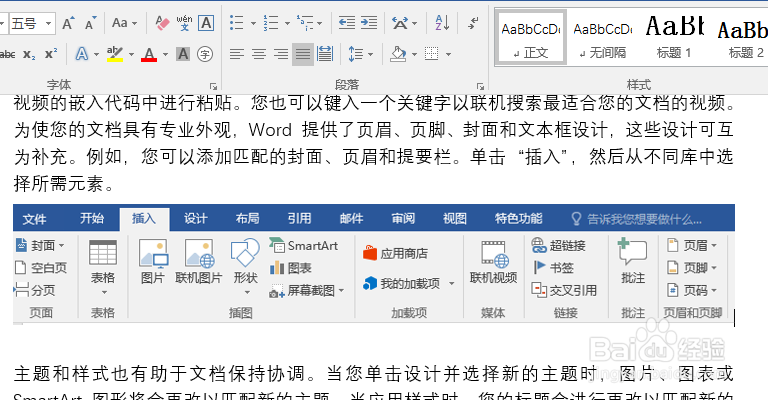The image size is (768, 400).
Task: Expand the Multilevel List dropdown arrow
Action: point(320,23)
